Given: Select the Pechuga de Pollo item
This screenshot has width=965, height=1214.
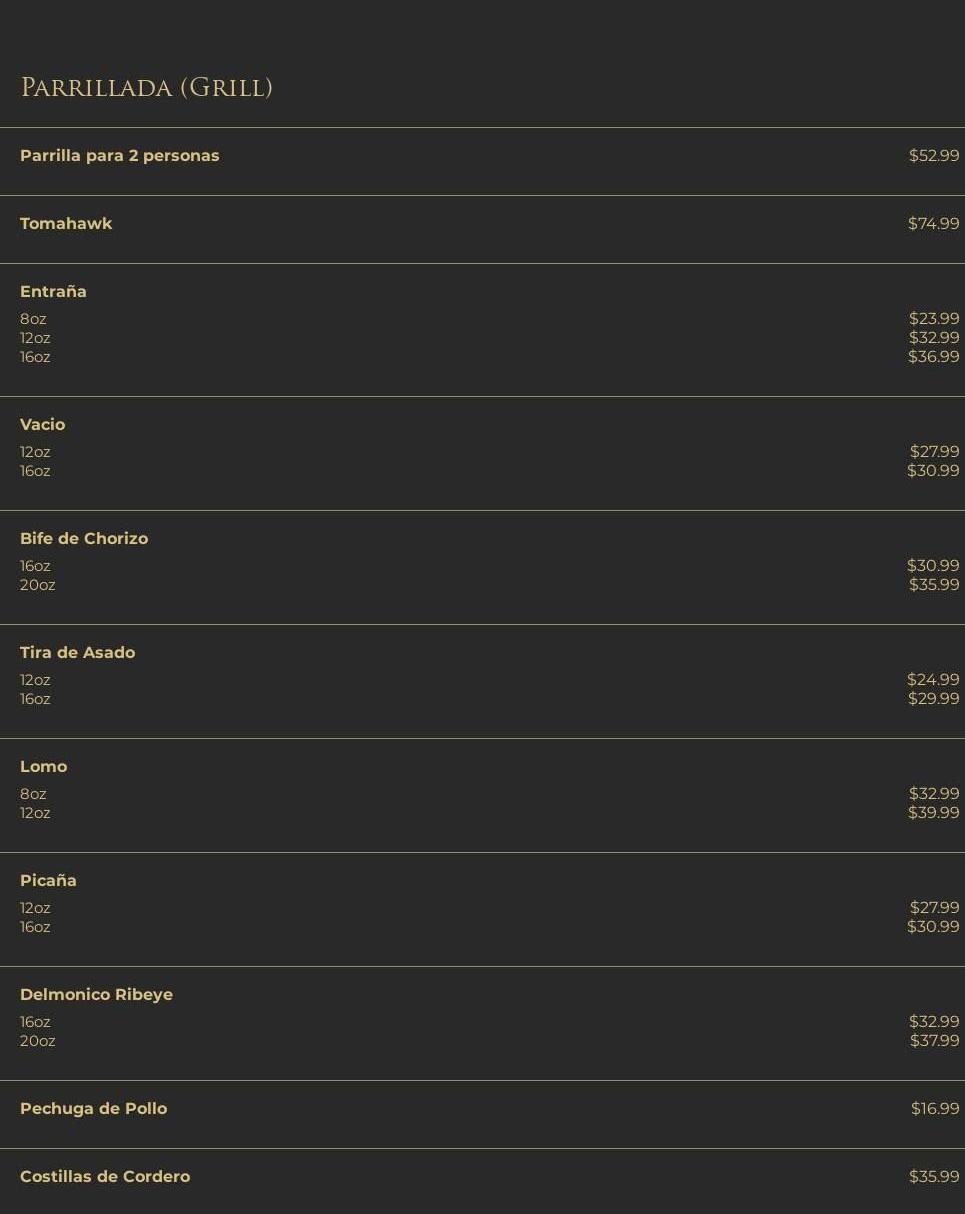Looking at the screenshot, I should pos(93,1109).
